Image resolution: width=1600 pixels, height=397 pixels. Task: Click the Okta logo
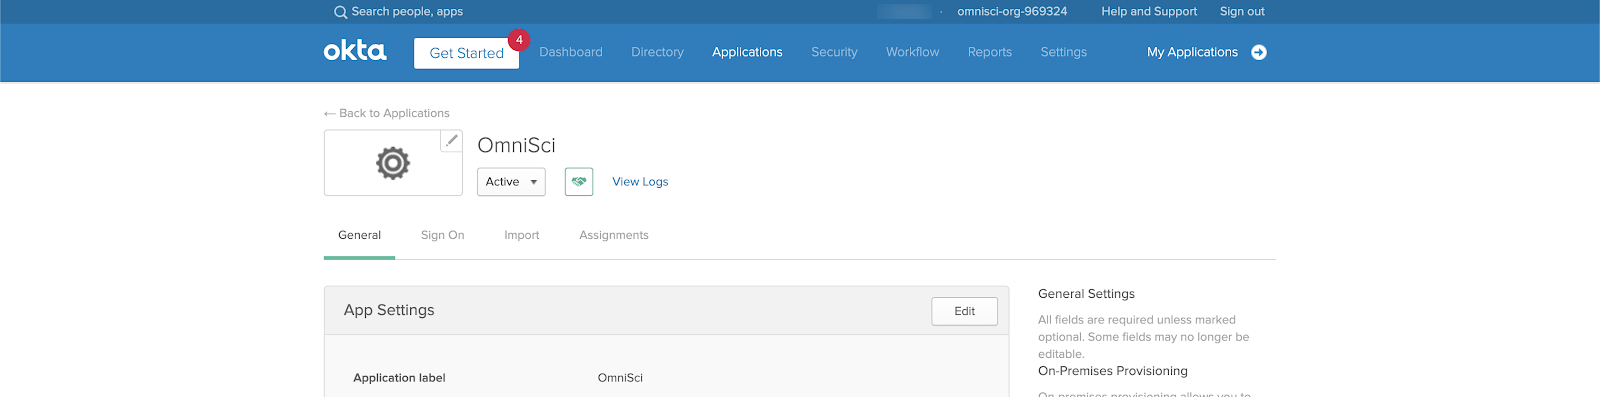pos(355,51)
